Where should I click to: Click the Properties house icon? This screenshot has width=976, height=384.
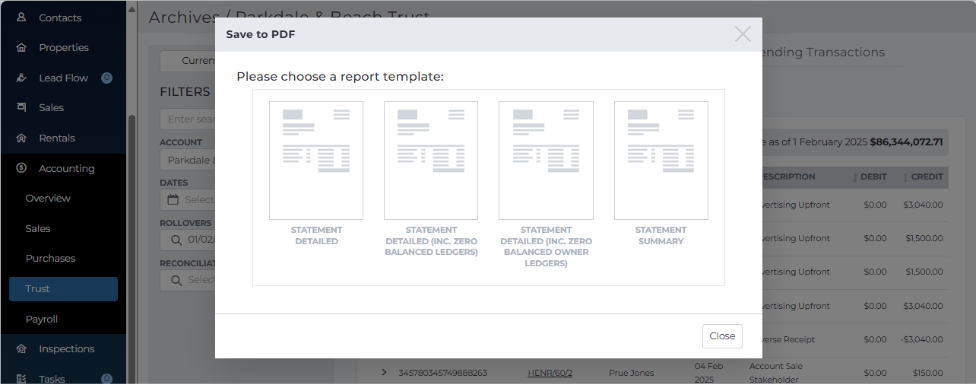21,47
